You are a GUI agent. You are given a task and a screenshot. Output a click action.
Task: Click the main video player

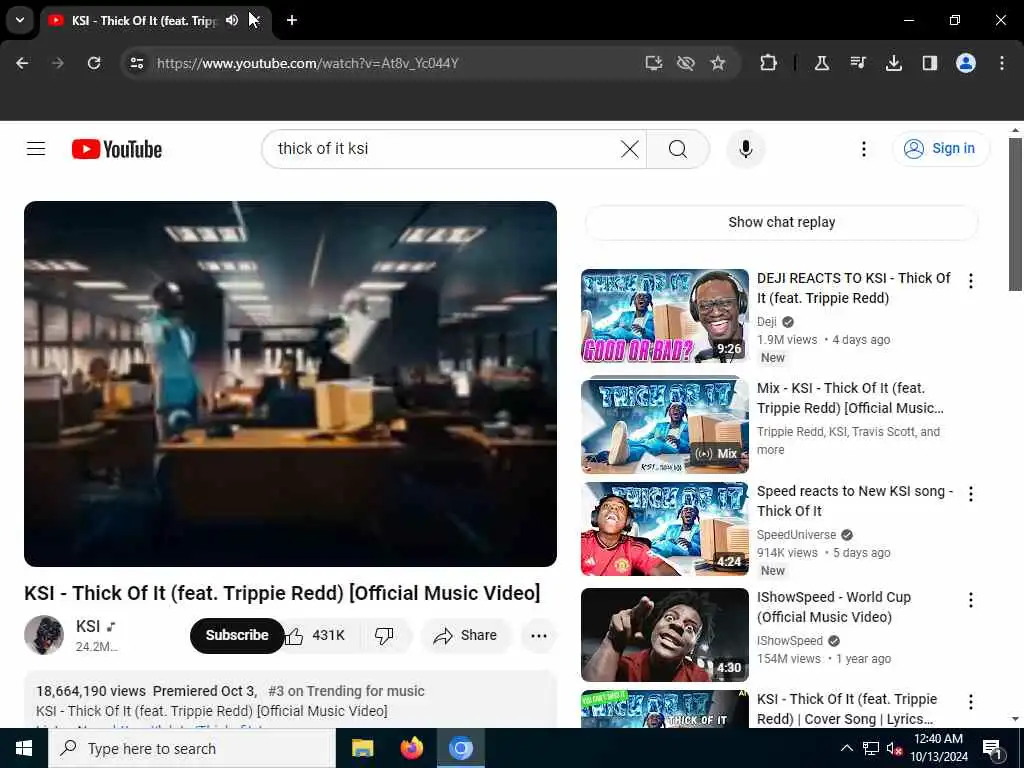291,384
